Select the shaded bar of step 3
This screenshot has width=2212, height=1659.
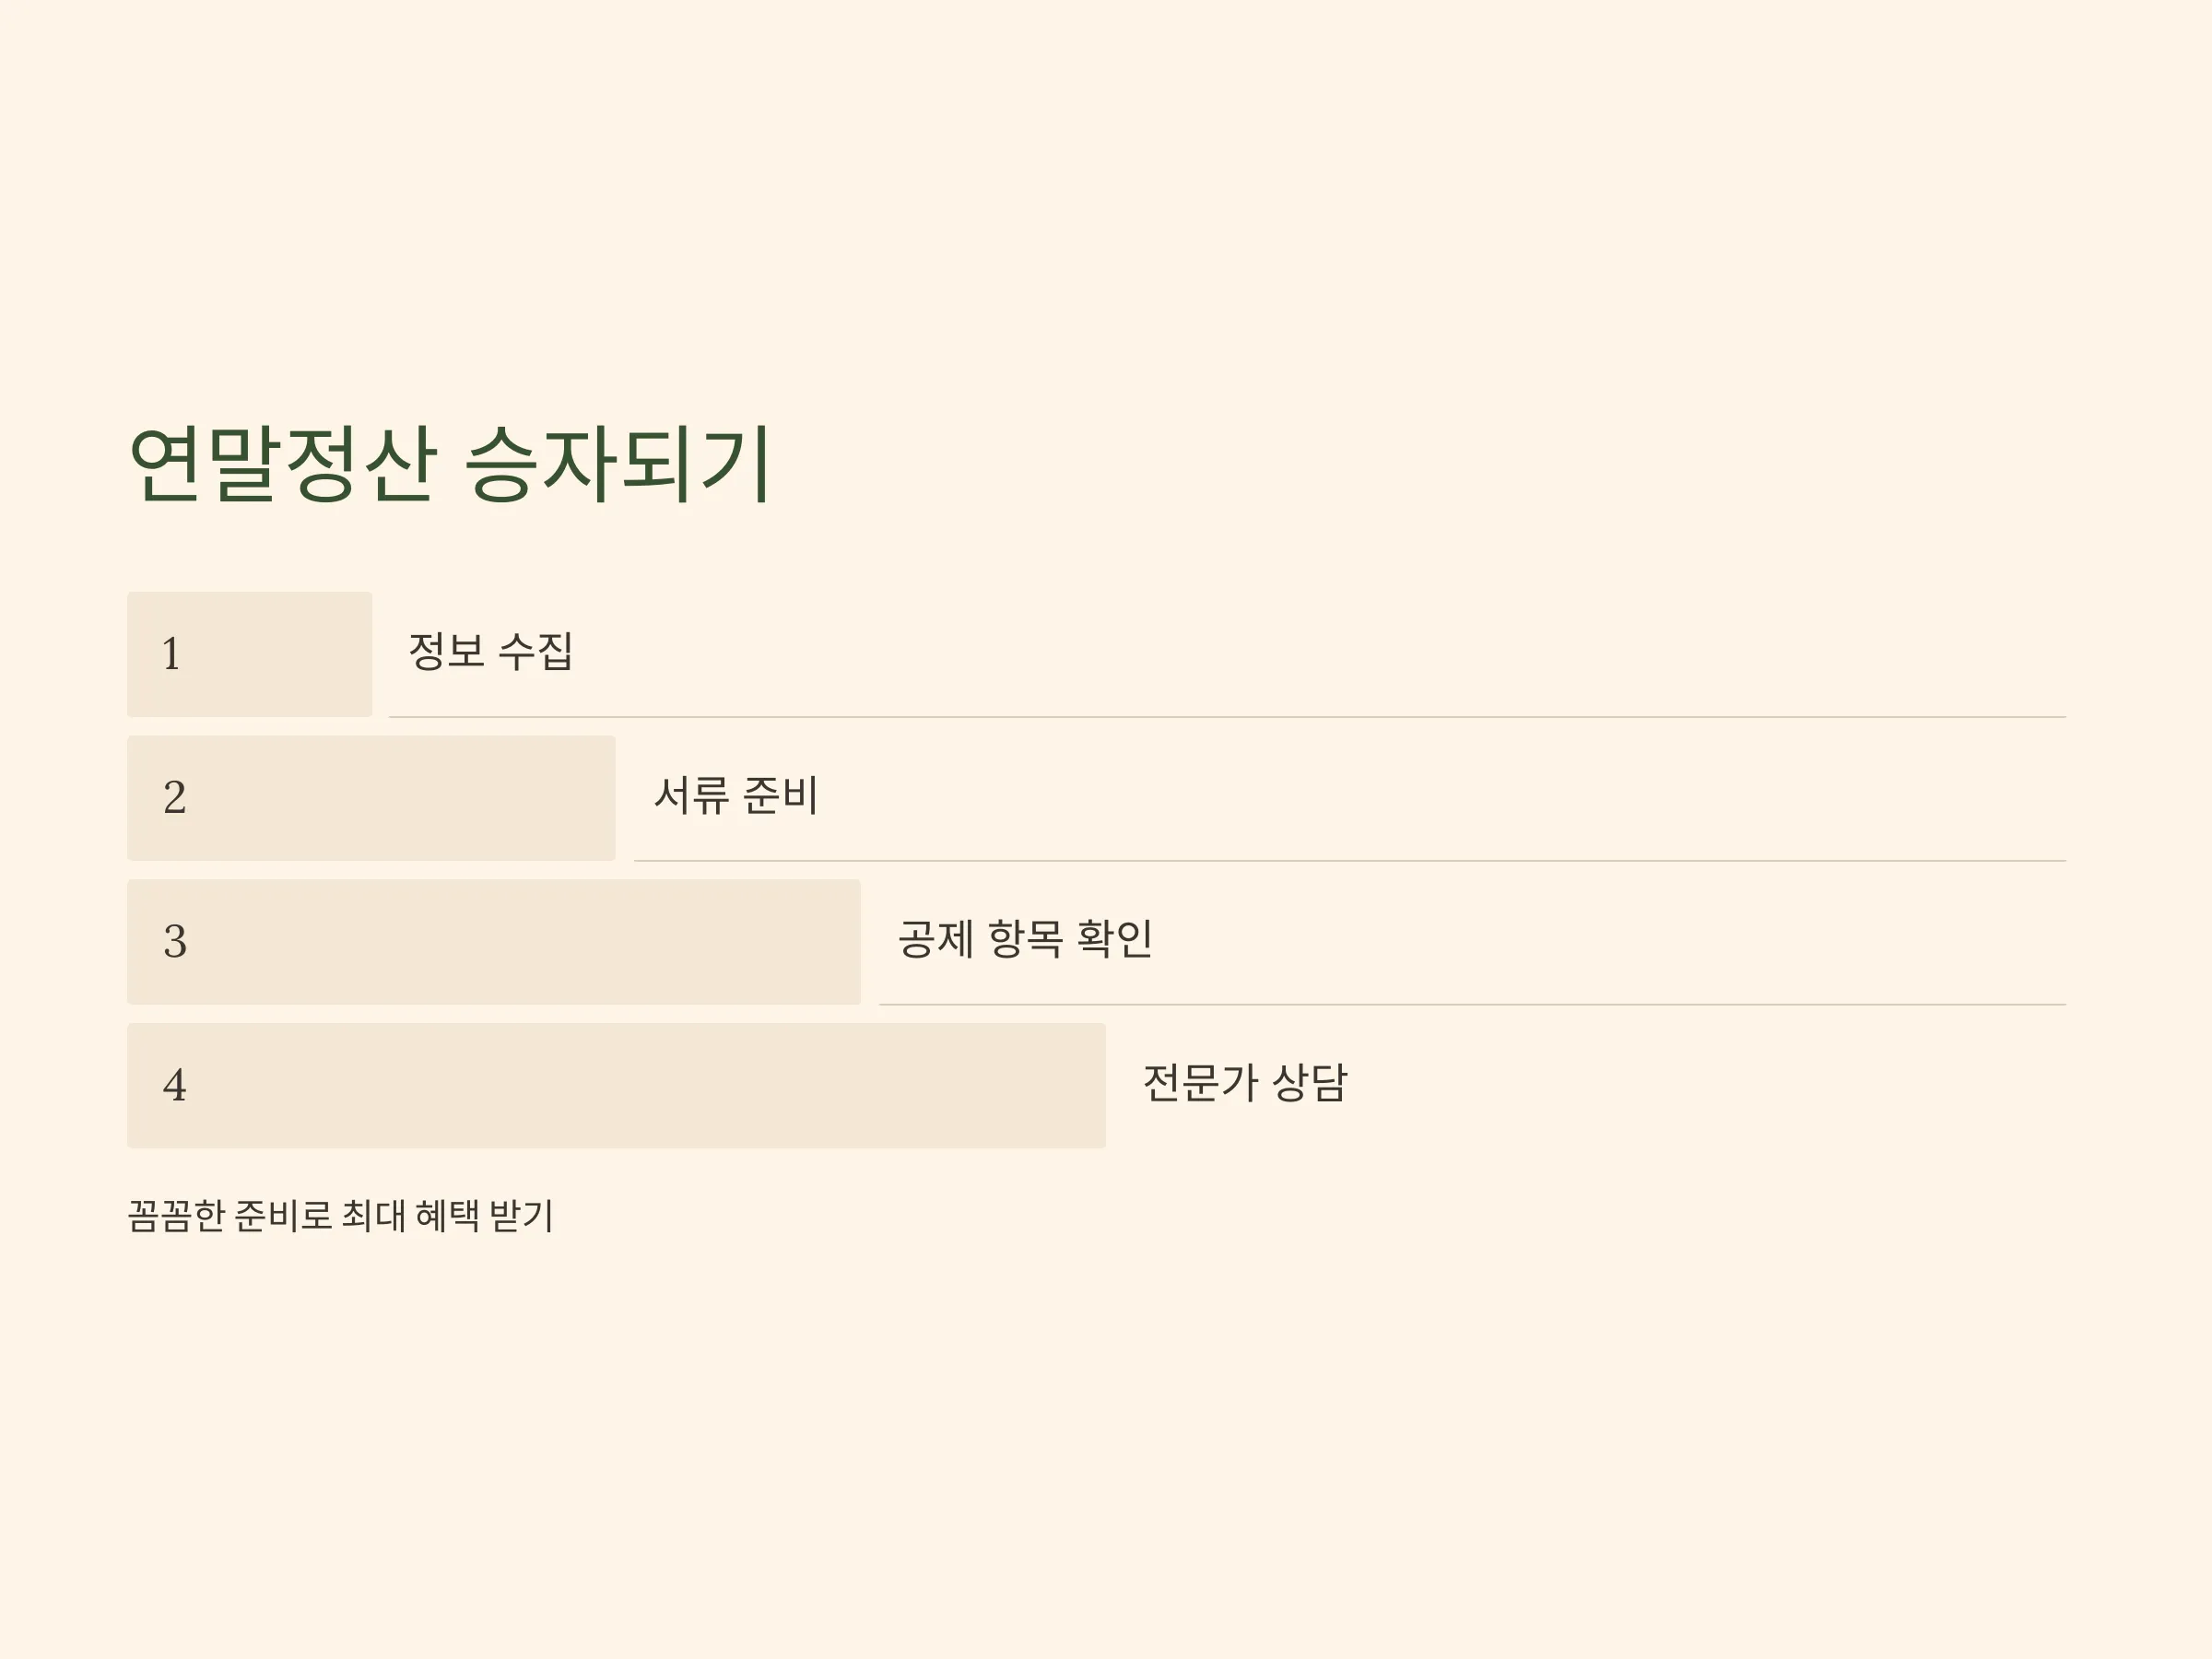494,942
